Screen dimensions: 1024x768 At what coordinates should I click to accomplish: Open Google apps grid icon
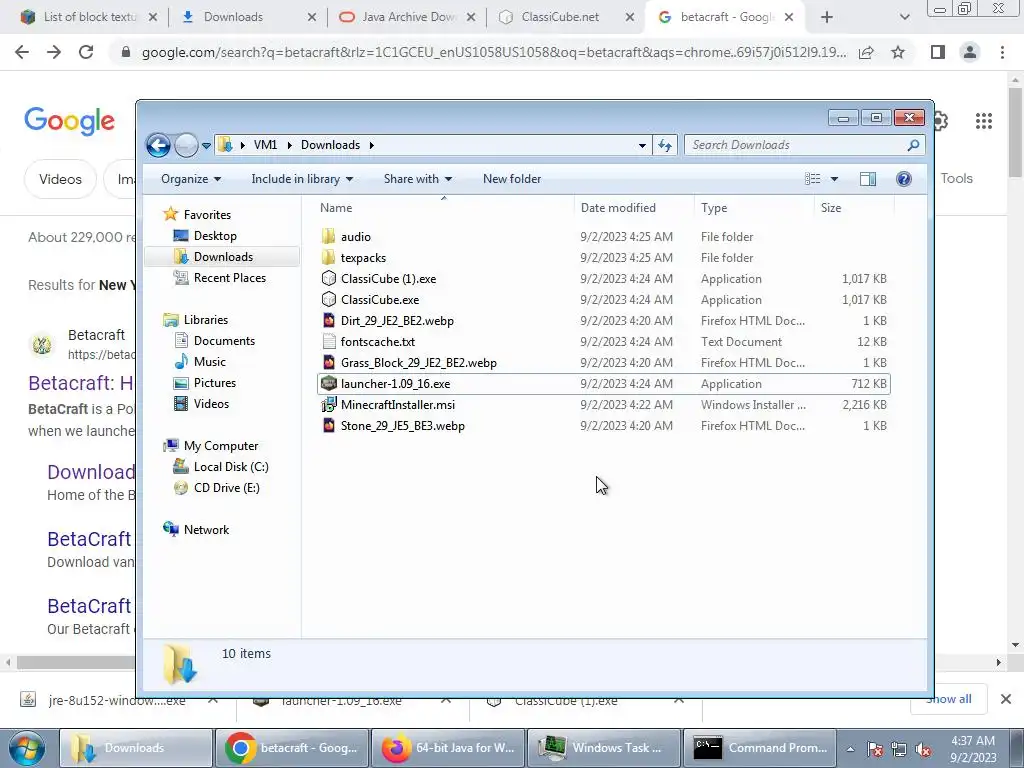(x=984, y=121)
